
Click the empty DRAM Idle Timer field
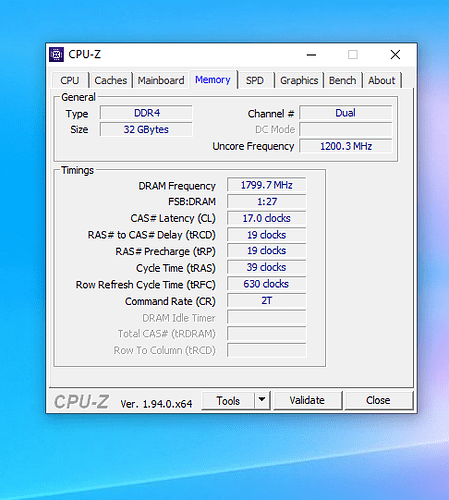coord(267,317)
